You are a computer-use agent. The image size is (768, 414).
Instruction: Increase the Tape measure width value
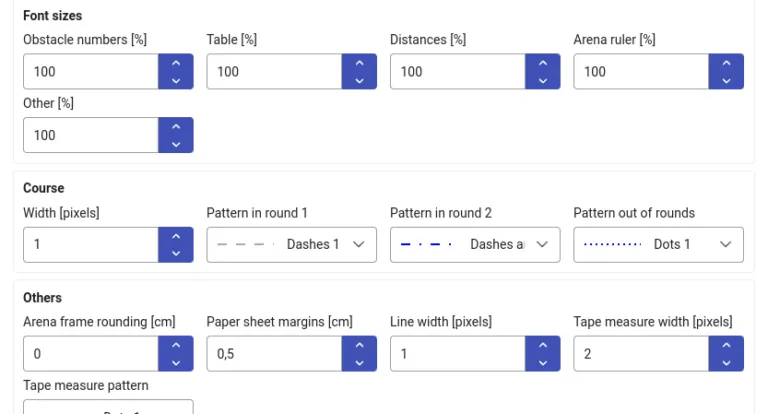(x=726, y=345)
